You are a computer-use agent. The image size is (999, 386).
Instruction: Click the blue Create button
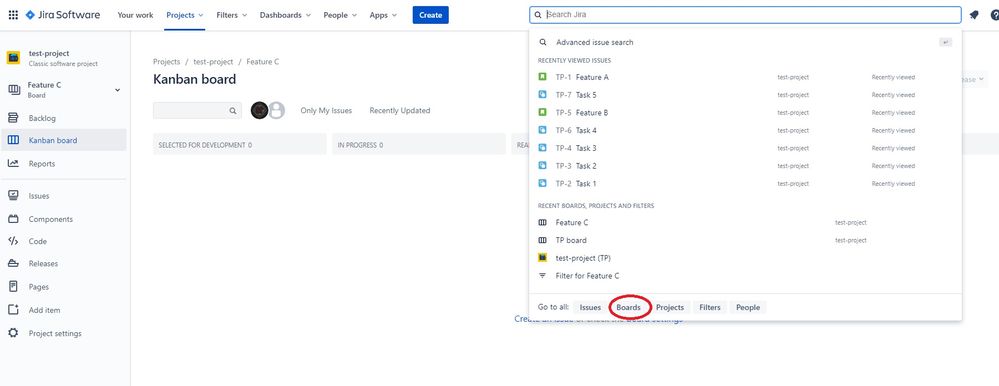(x=431, y=15)
